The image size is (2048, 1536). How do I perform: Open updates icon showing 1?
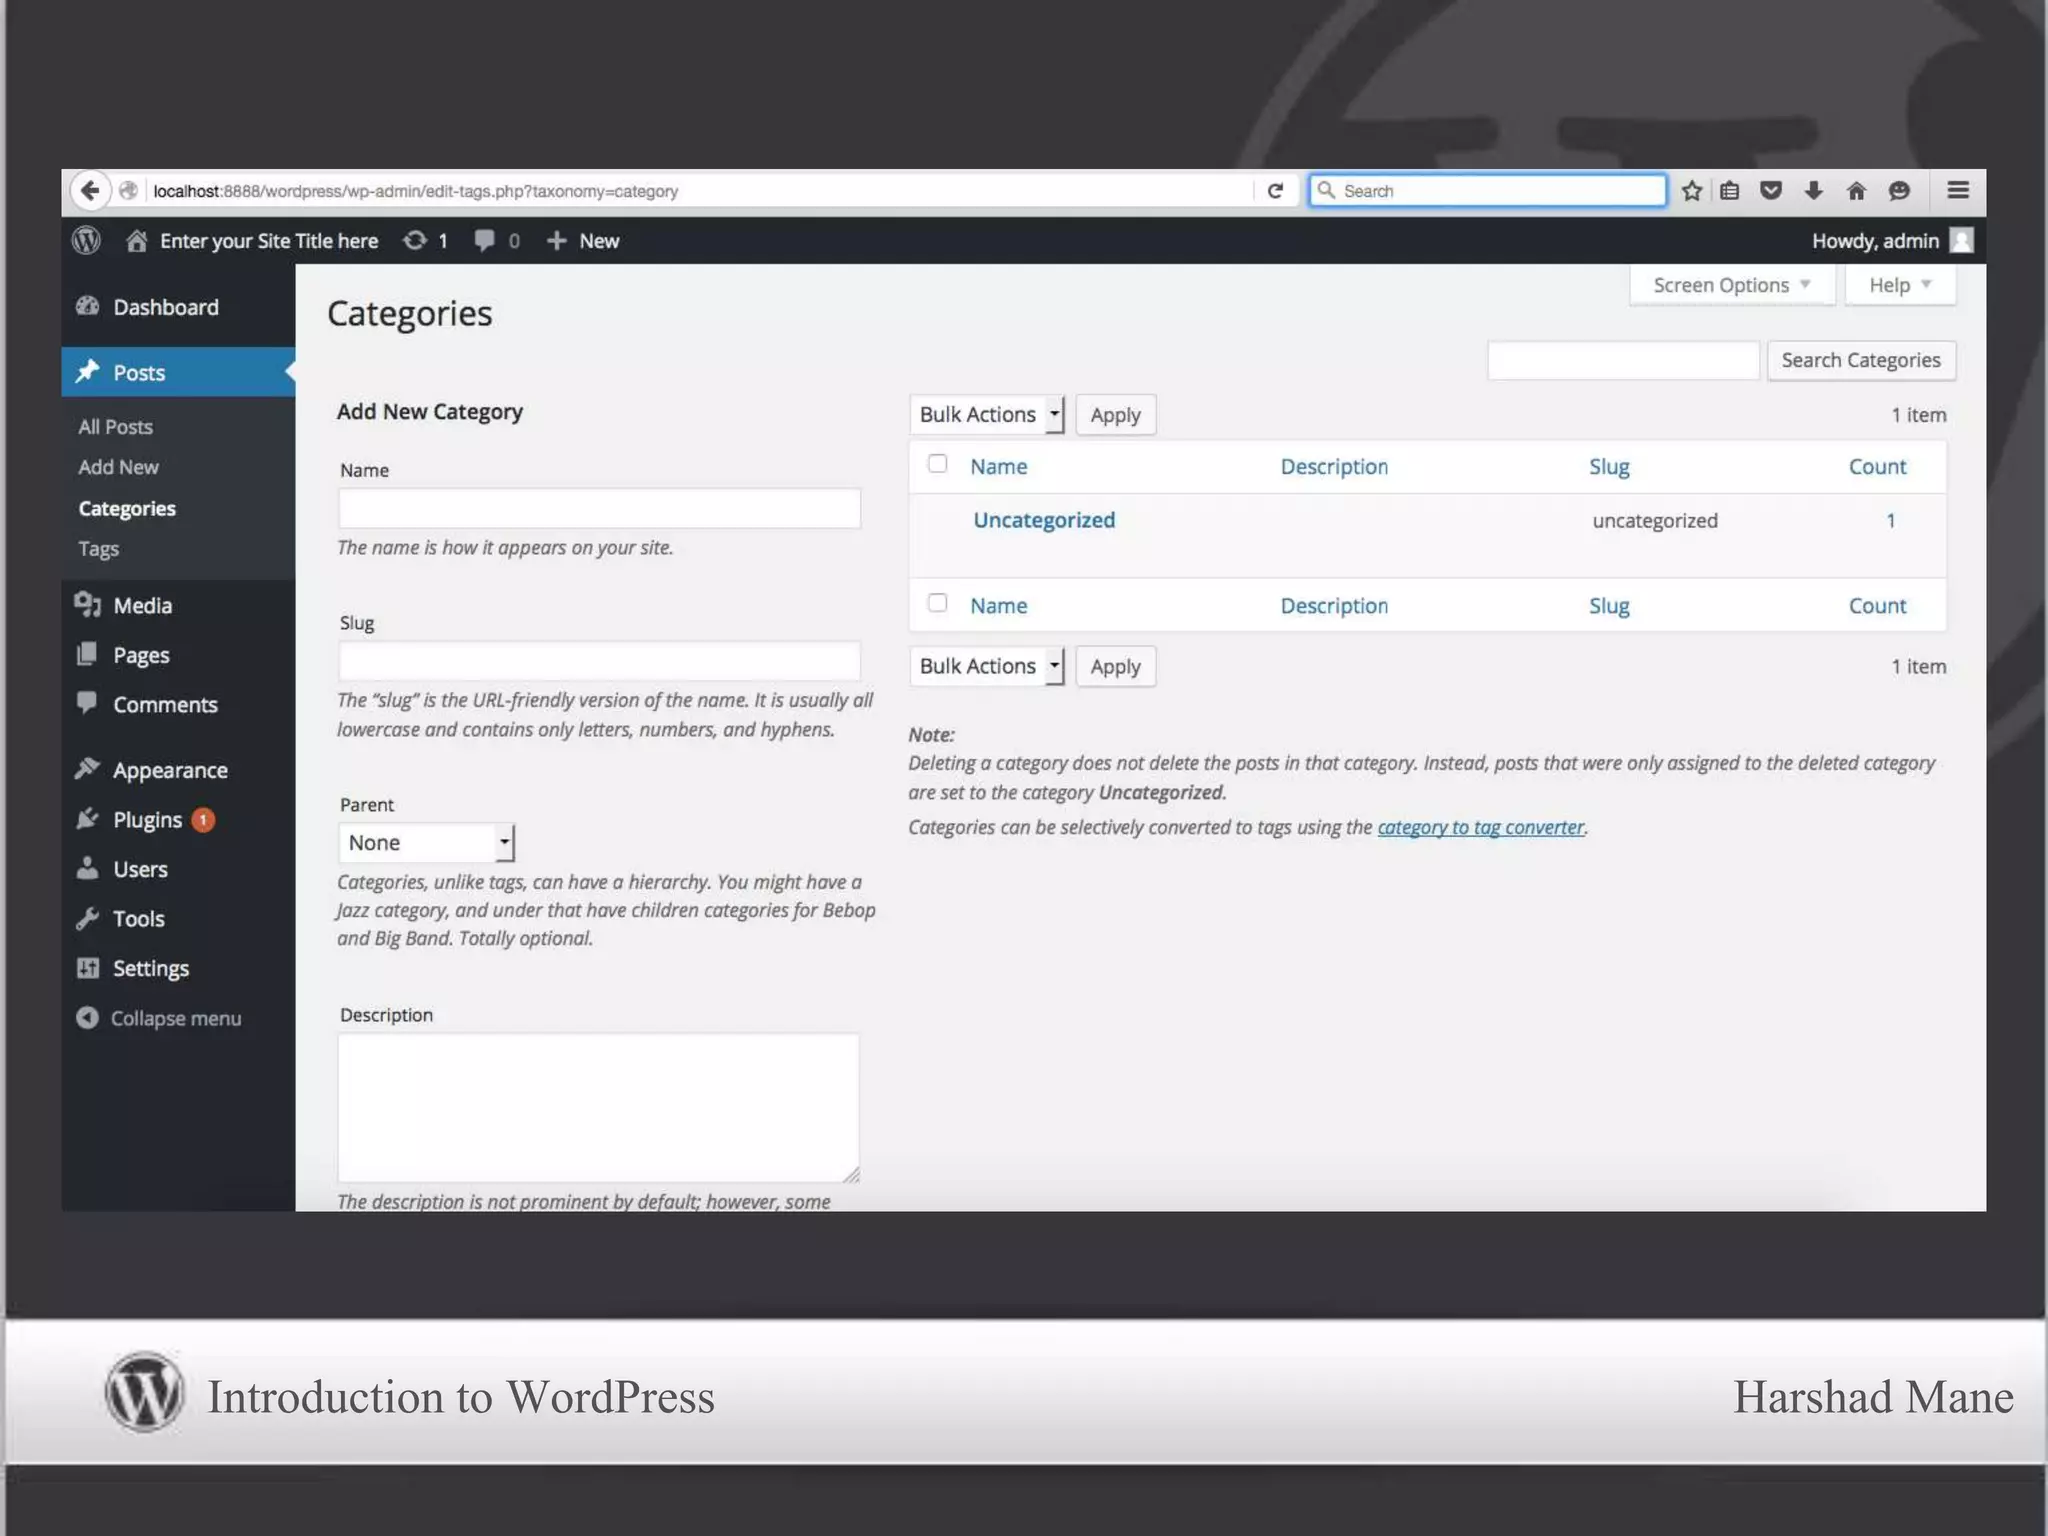pyautogui.click(x=414, y=240)
